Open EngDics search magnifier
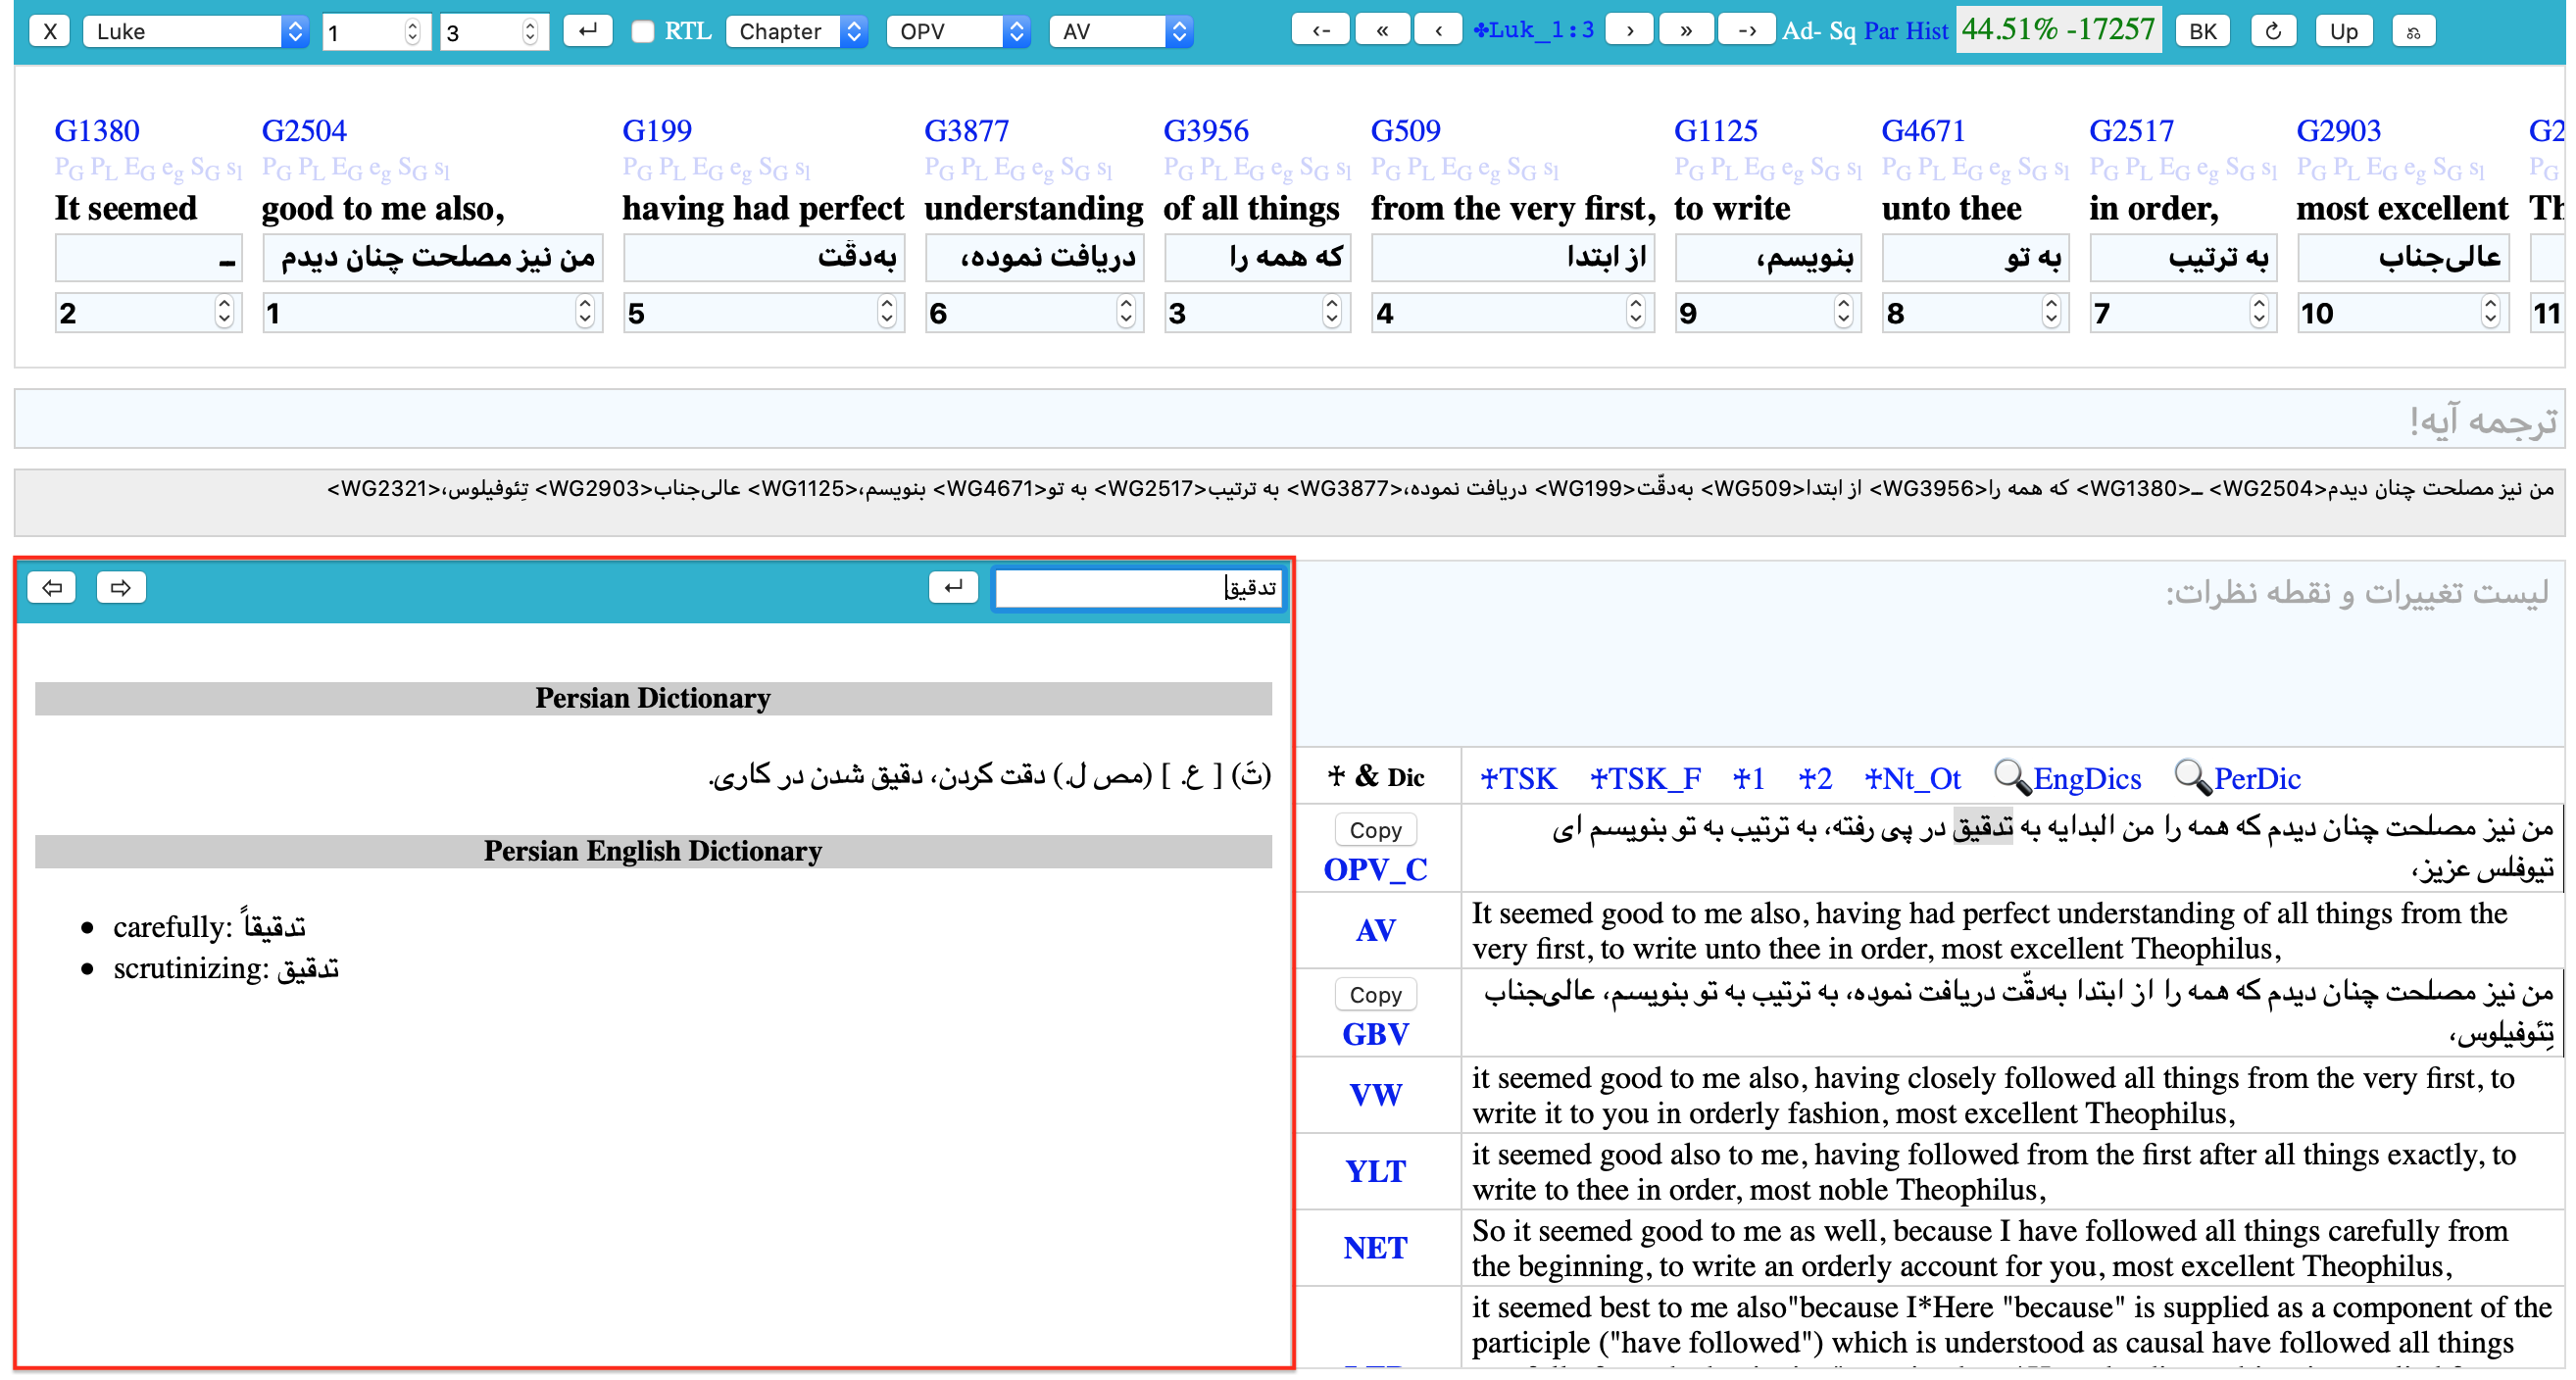This screenshot has width=2576, height=1380. [2067, 778]
